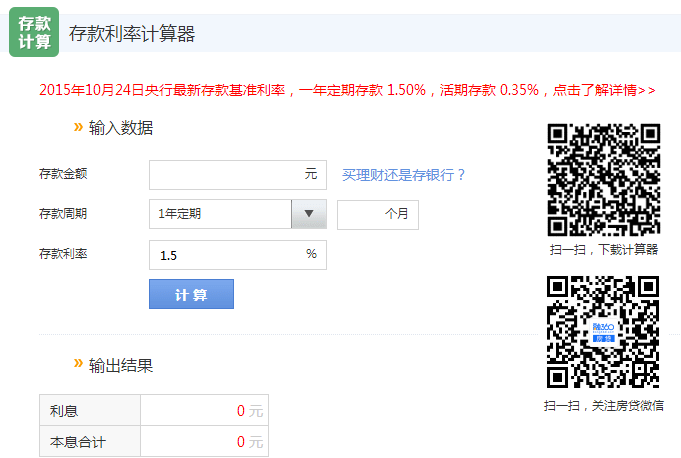The image size is (681, 458).
Task: Expand the 存款周期 dropdown arrow
Action: (x=309, y=214)
